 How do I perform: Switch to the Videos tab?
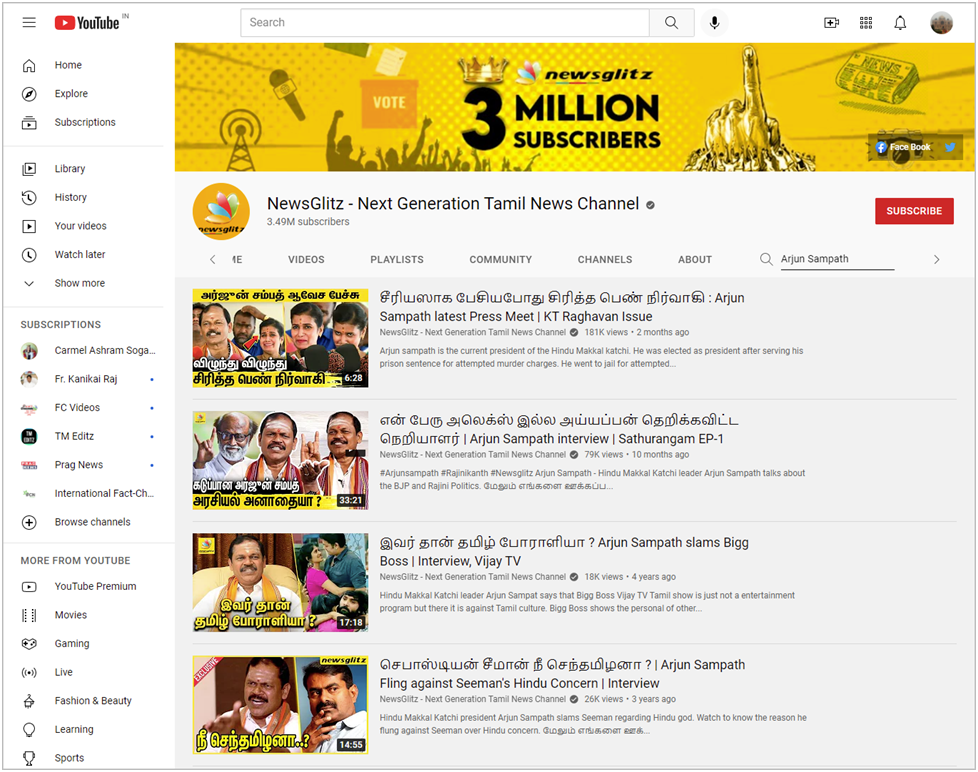tap(306, 259)
